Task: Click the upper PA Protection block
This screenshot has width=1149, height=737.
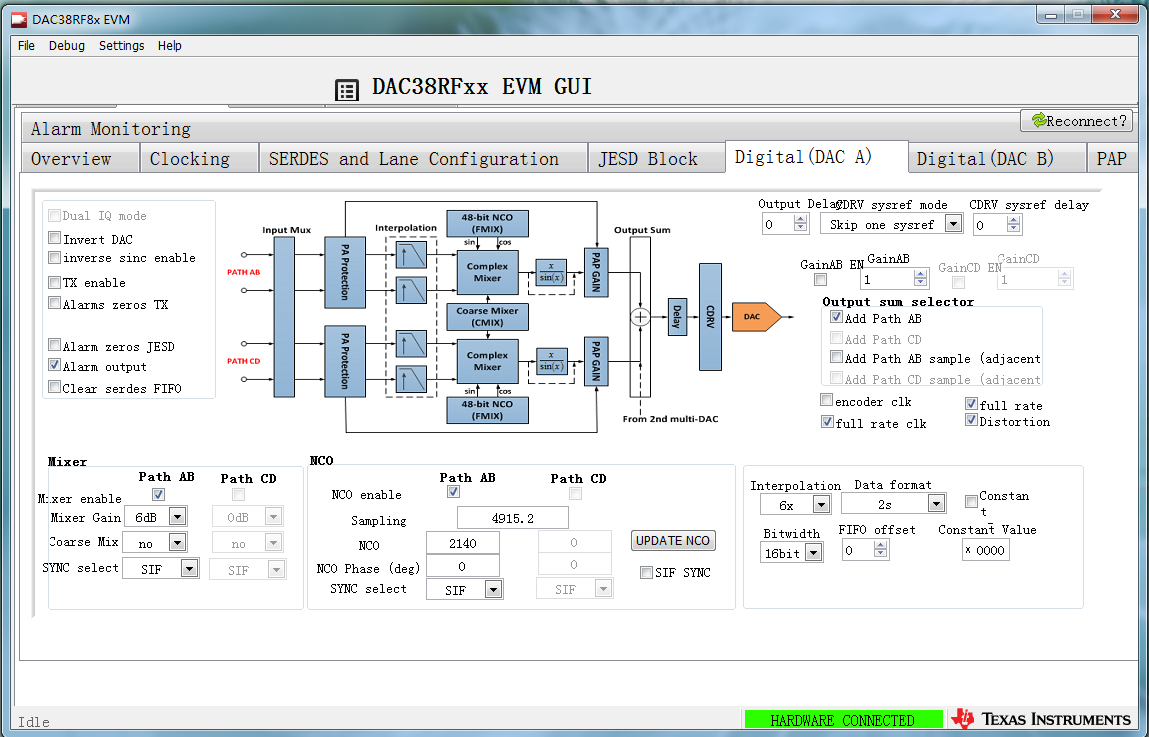Action: [345, 272]
